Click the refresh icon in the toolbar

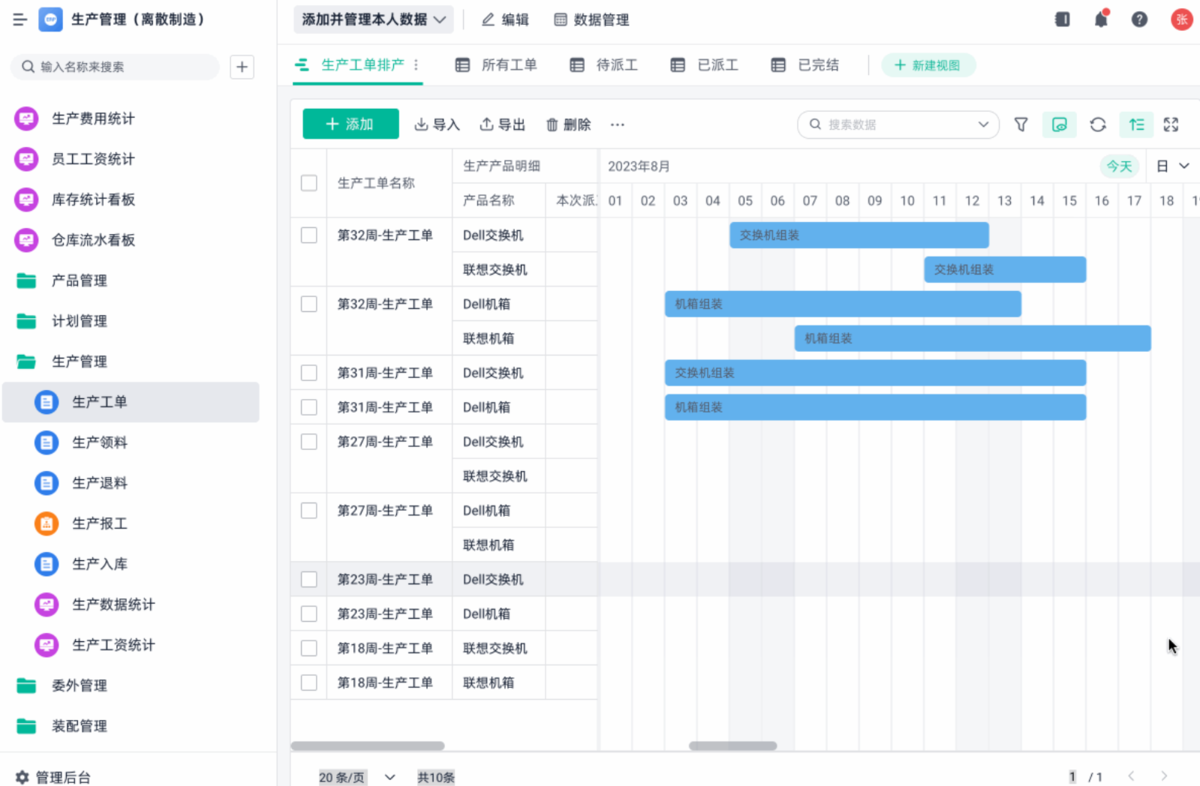(x=1097, y=124)
